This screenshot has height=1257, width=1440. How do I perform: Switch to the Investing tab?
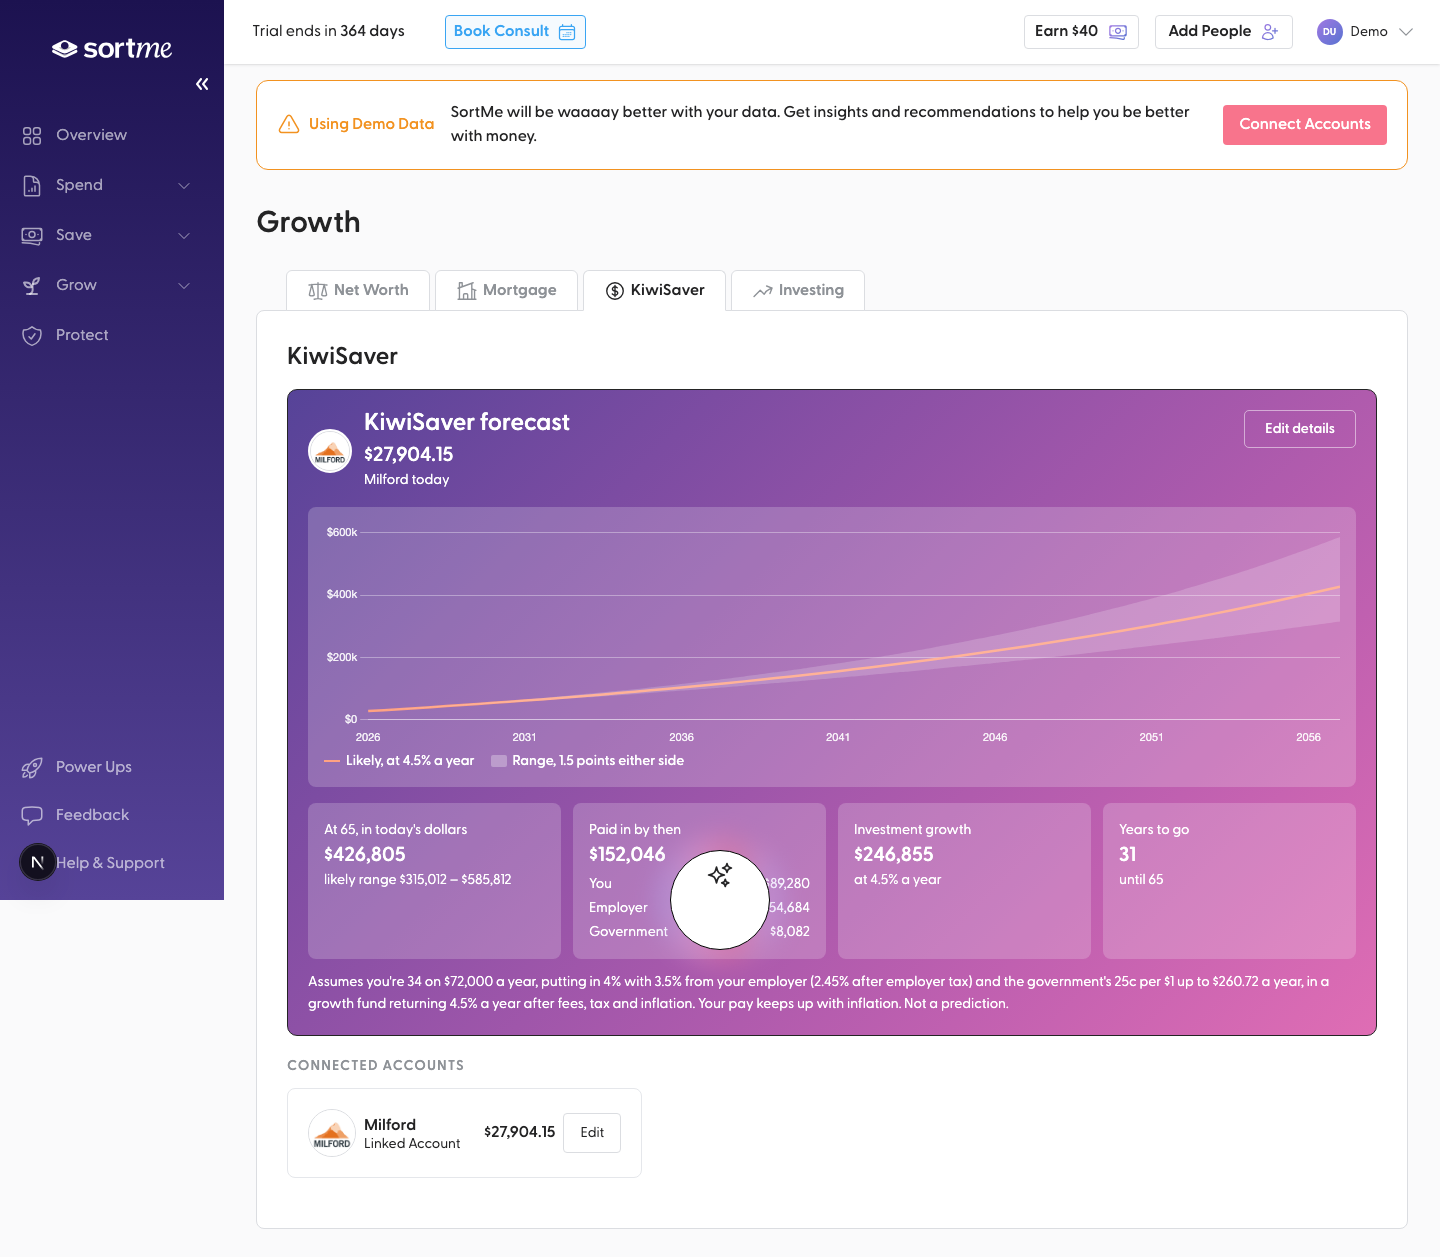click(798, 290)
